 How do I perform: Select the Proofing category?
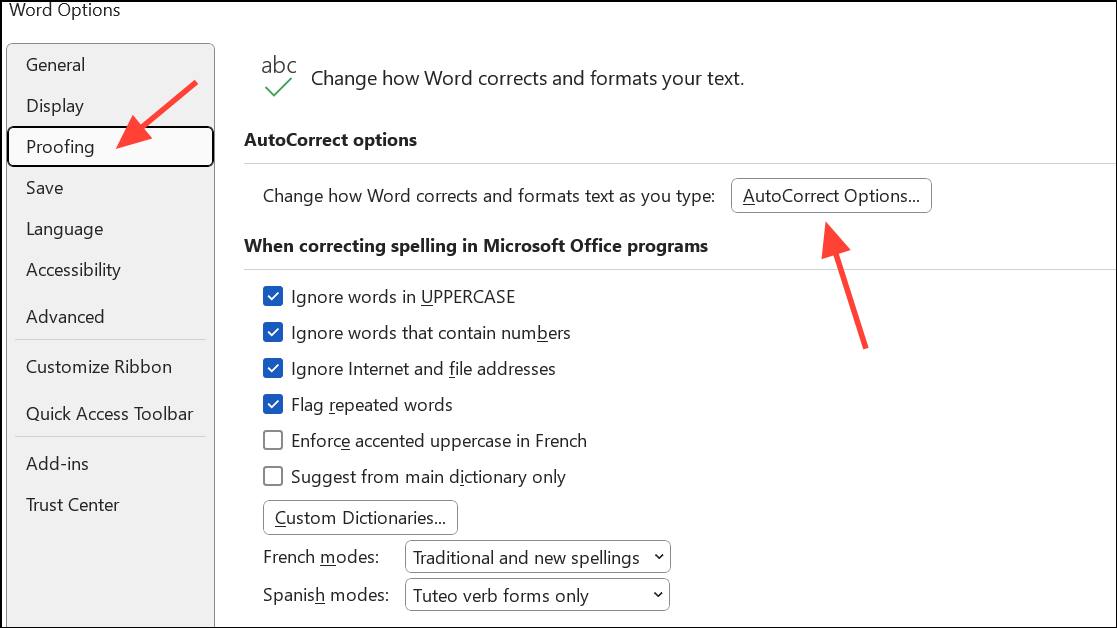(x=110, y=147)
